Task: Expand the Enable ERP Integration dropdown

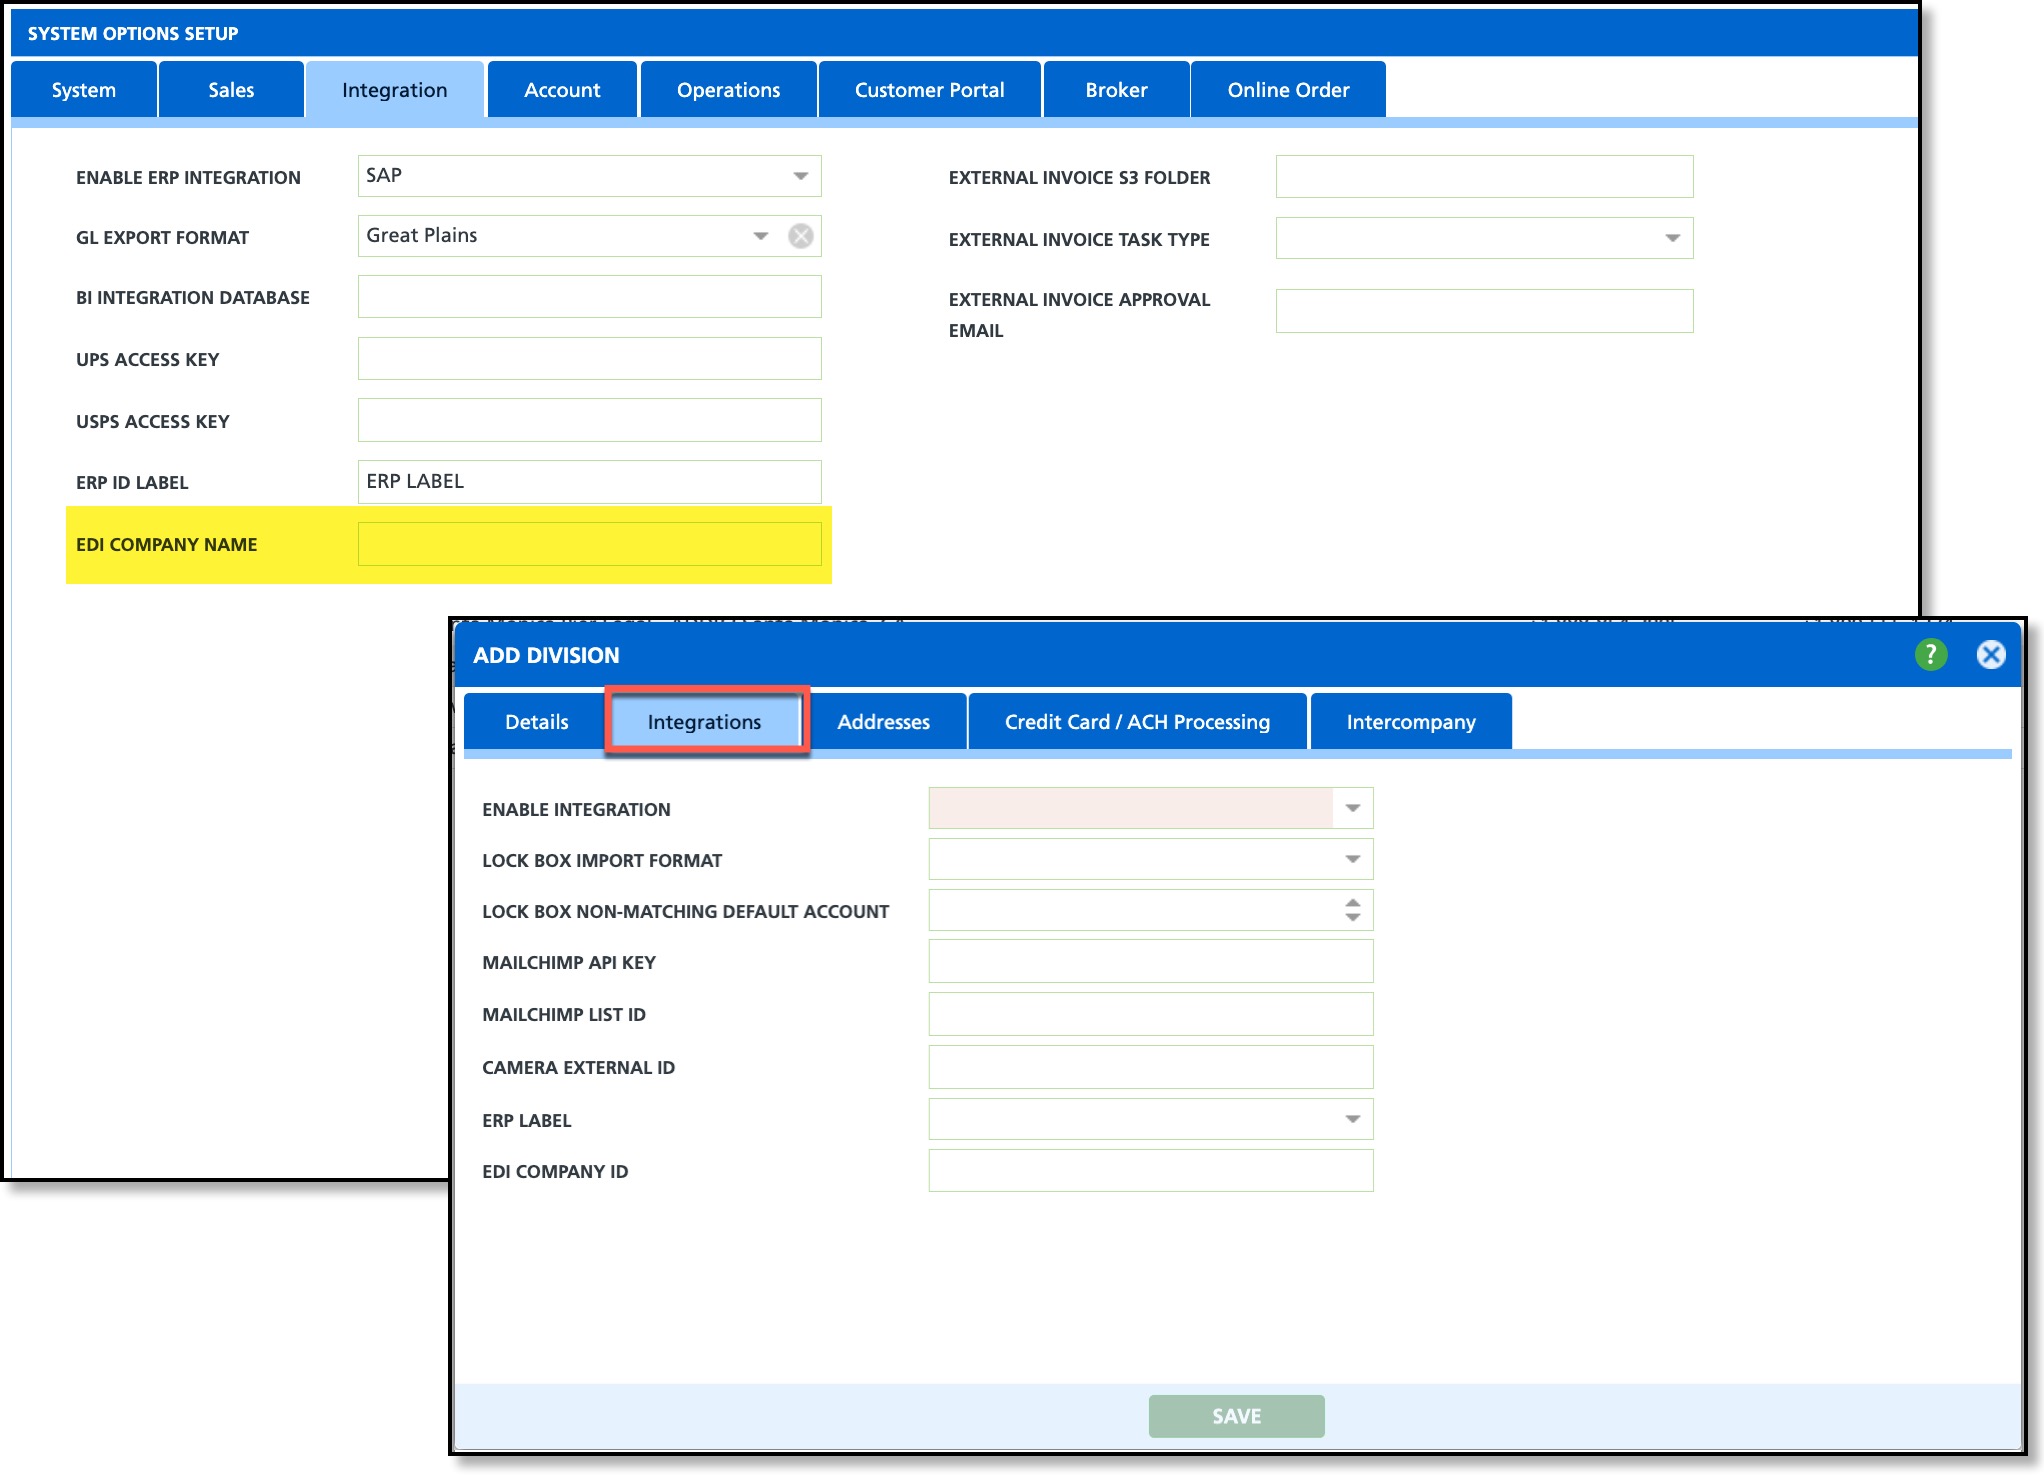Action: pos(800,176)
